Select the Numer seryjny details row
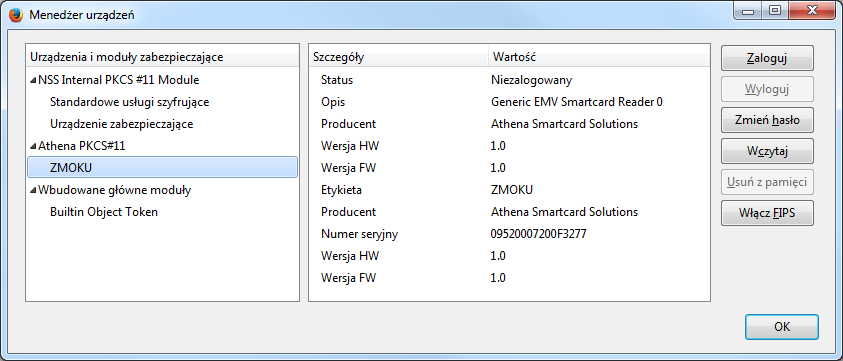 pyautogui.click(x=509, y=233)
